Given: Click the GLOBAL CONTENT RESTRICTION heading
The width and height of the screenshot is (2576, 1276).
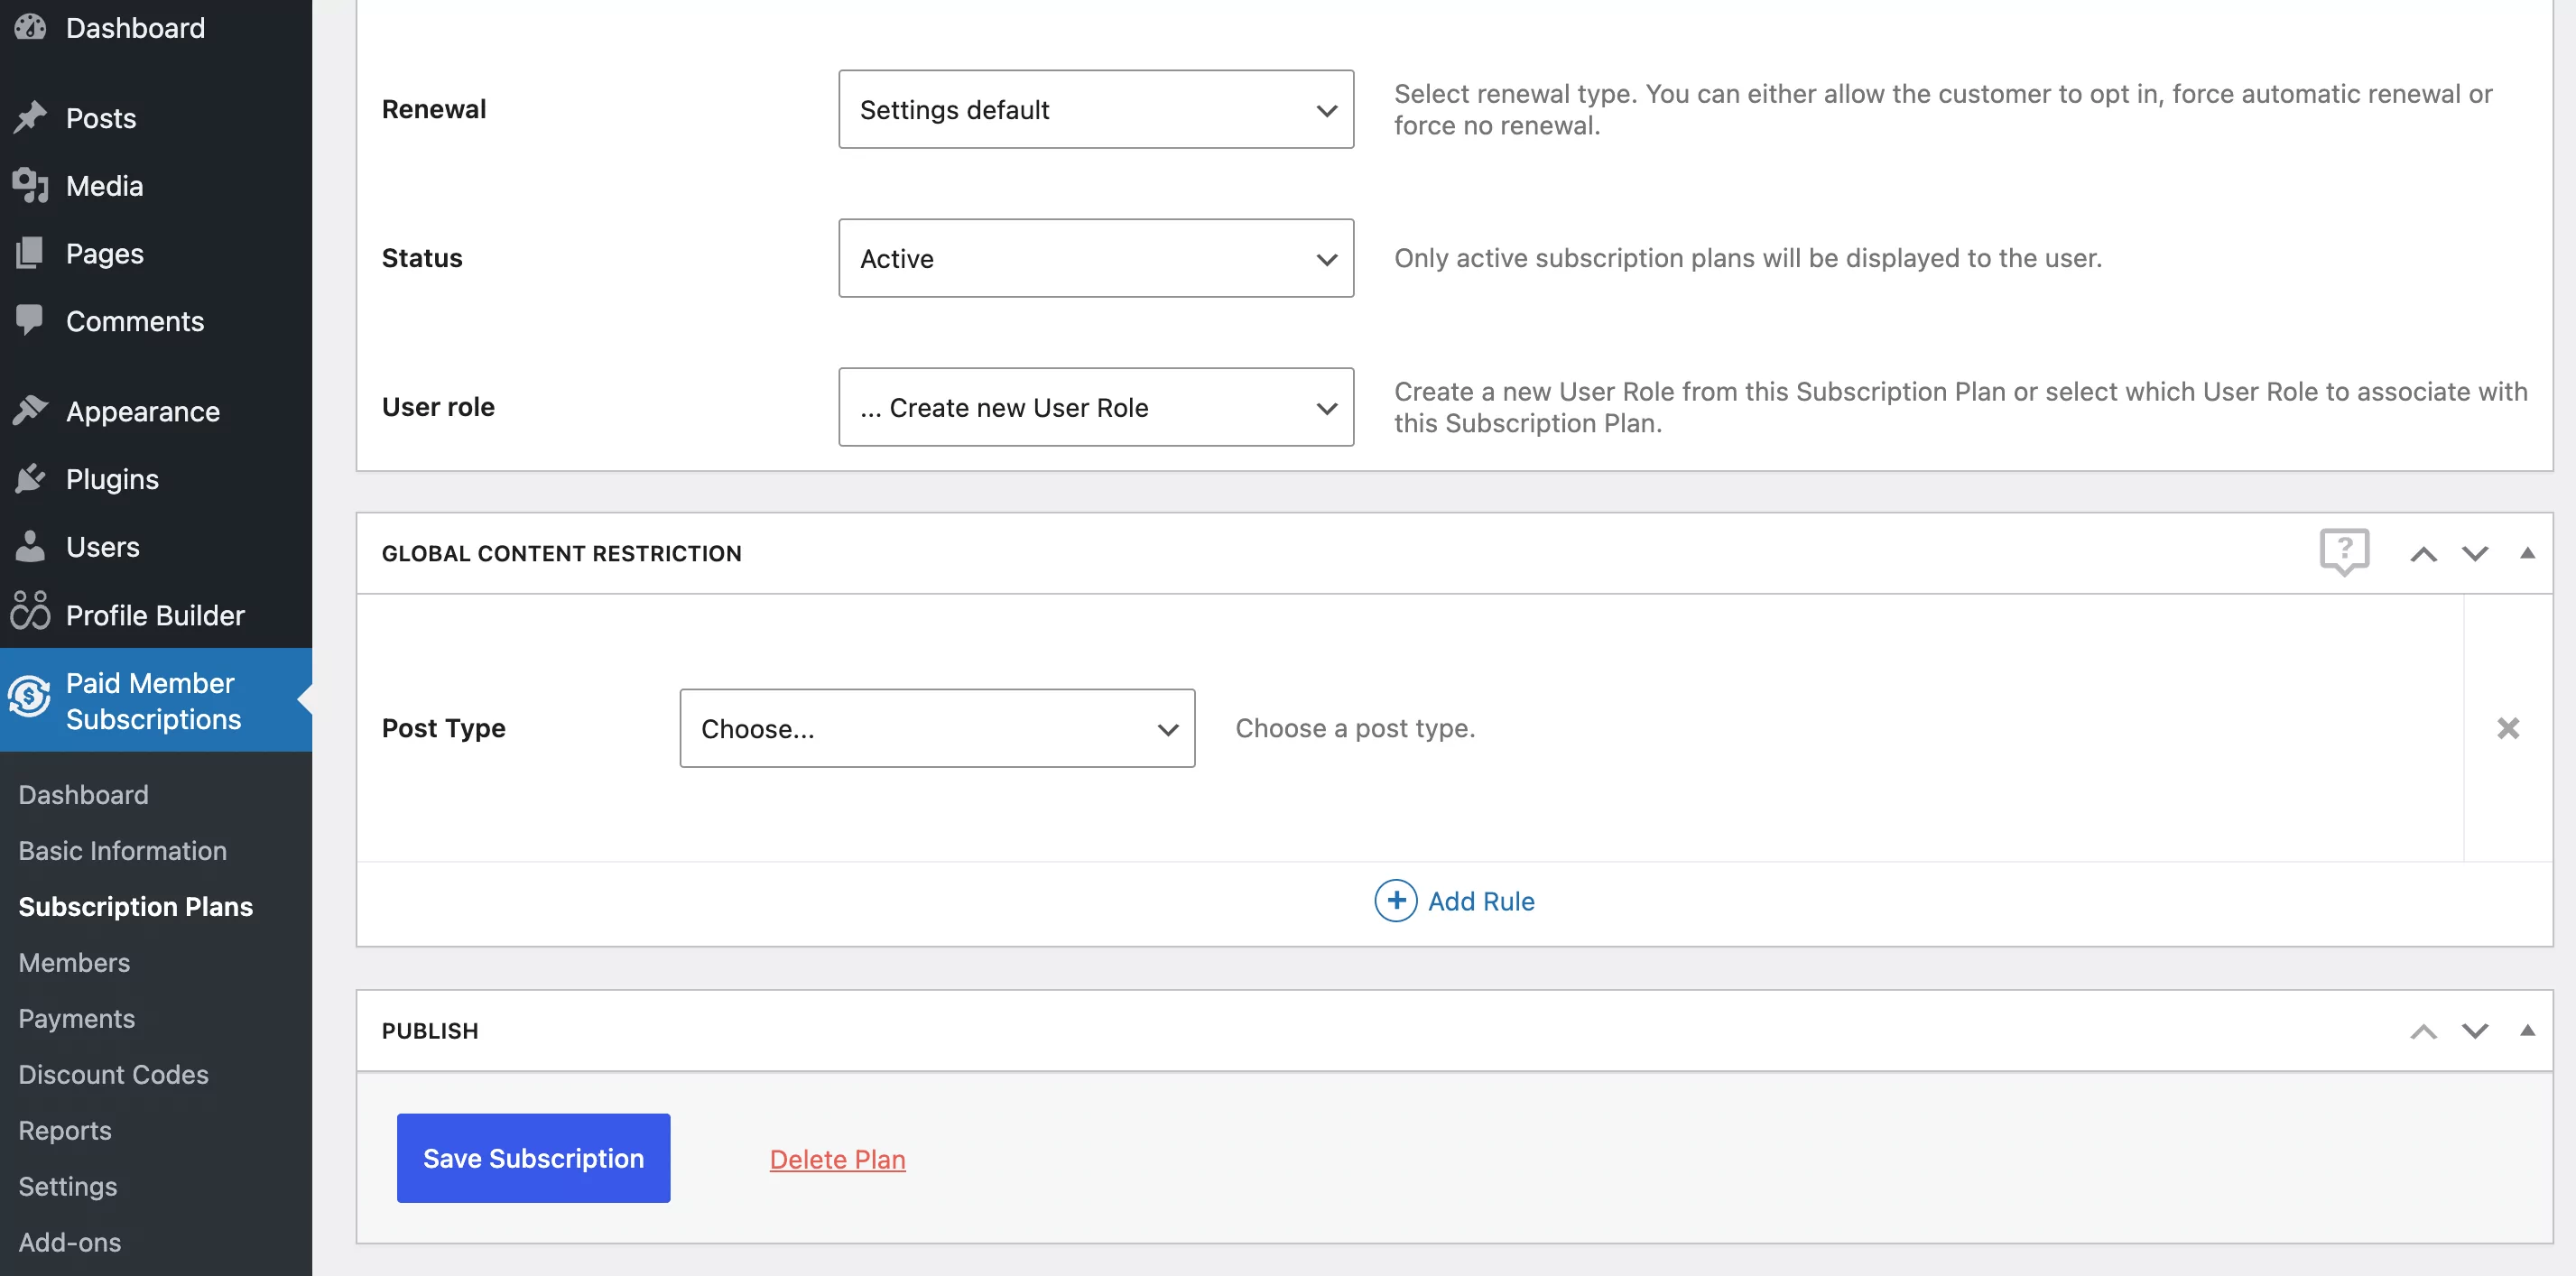Looking at the screenshot, I should (x=562, y=553).
